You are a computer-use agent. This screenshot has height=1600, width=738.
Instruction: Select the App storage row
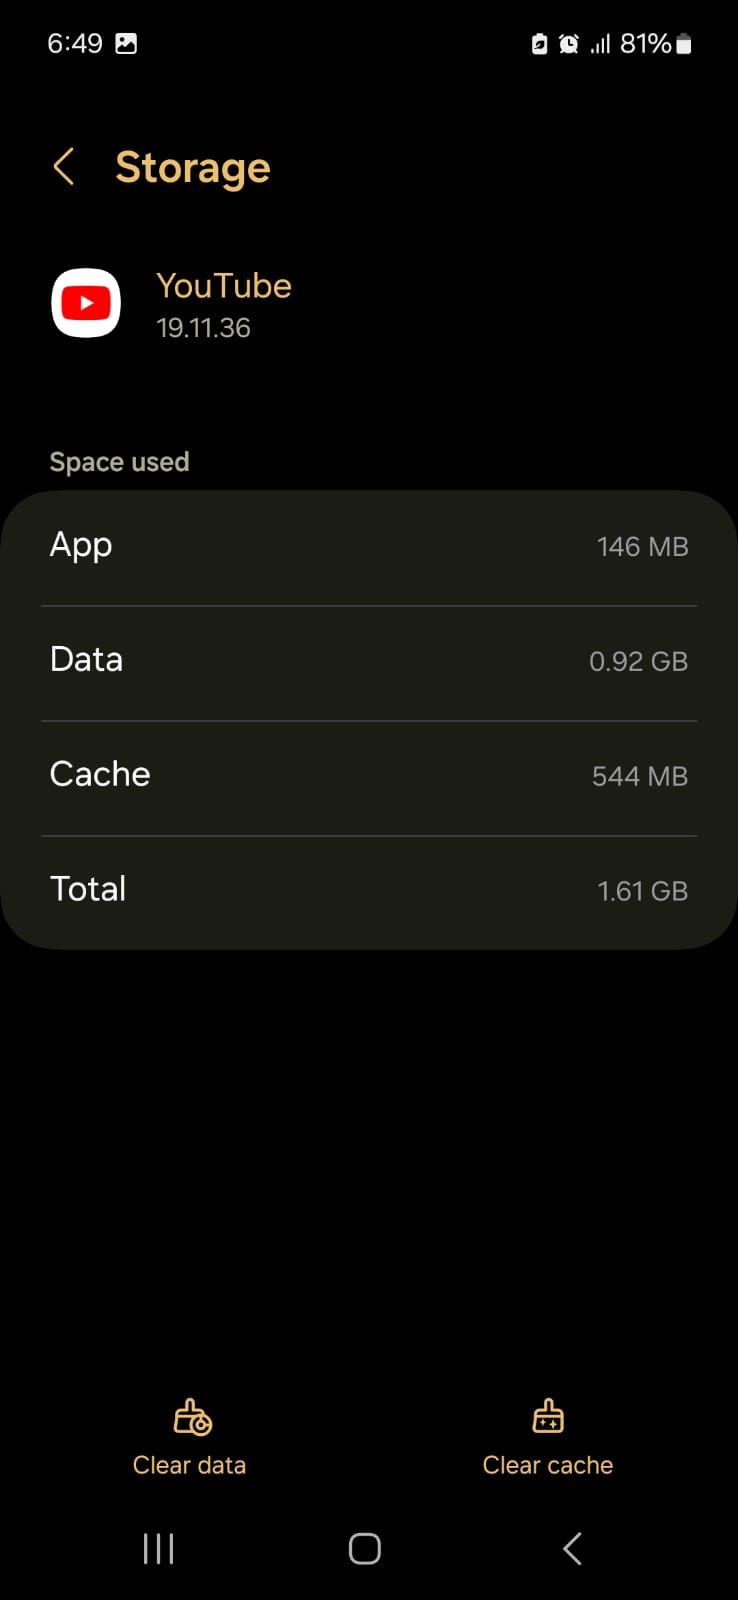tap(369, 547)
